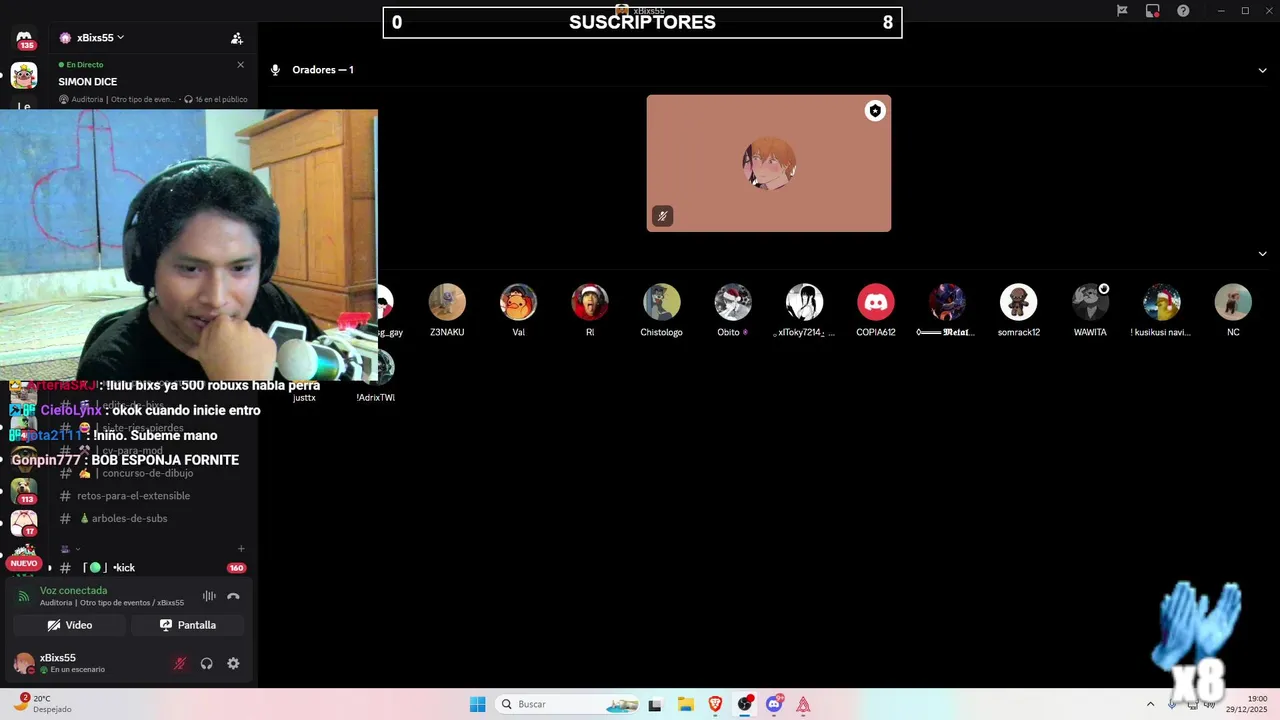
Task: Open Discord from the taskbar
Action: coord(774,704)
